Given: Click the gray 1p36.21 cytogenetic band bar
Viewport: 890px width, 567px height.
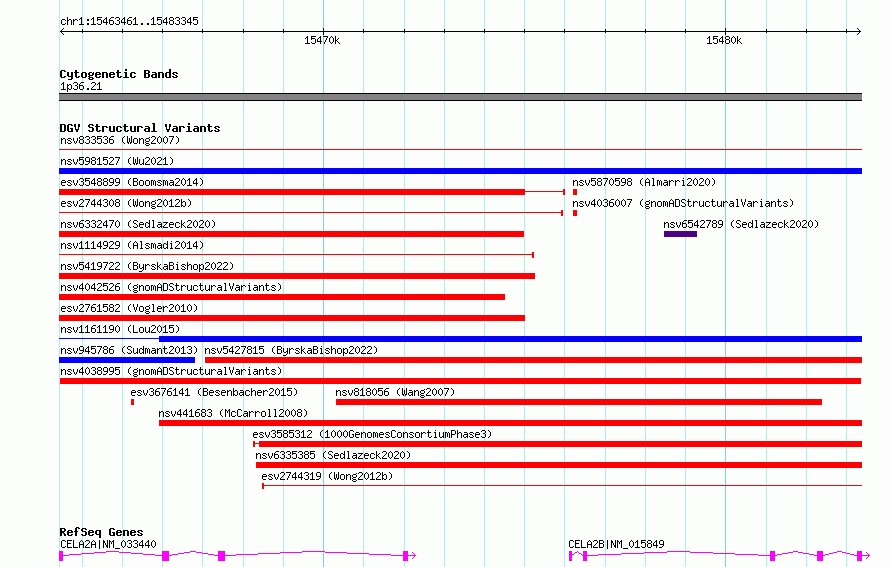Looking at the screenshot, I should (460, 97).
